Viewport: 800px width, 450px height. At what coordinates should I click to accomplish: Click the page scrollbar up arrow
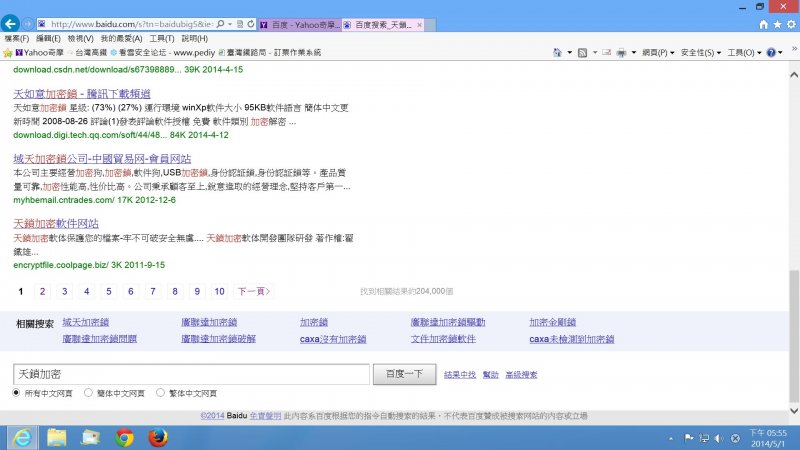(794, 74)
